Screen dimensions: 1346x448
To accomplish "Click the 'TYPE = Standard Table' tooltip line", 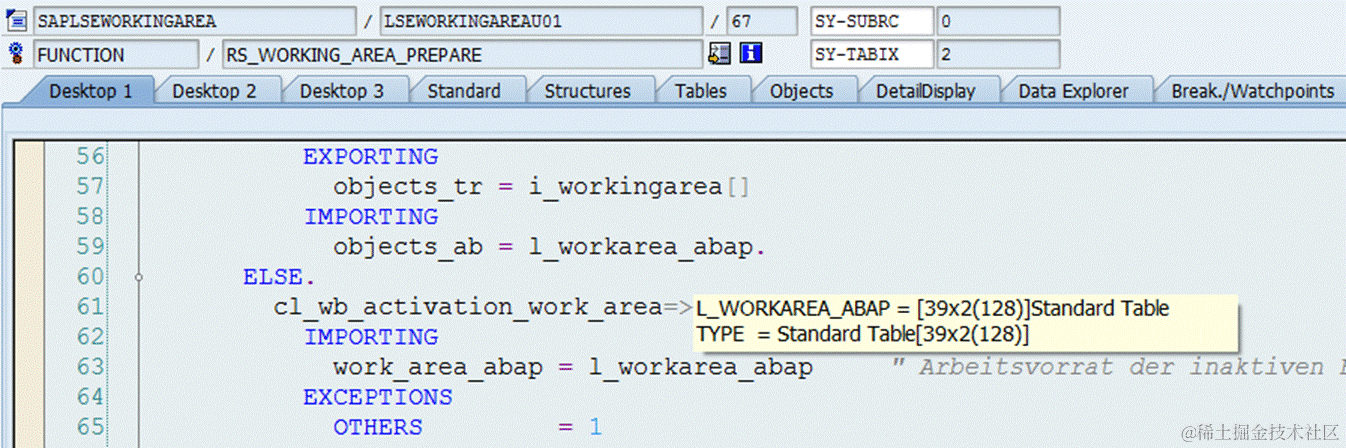I will 863,334.
